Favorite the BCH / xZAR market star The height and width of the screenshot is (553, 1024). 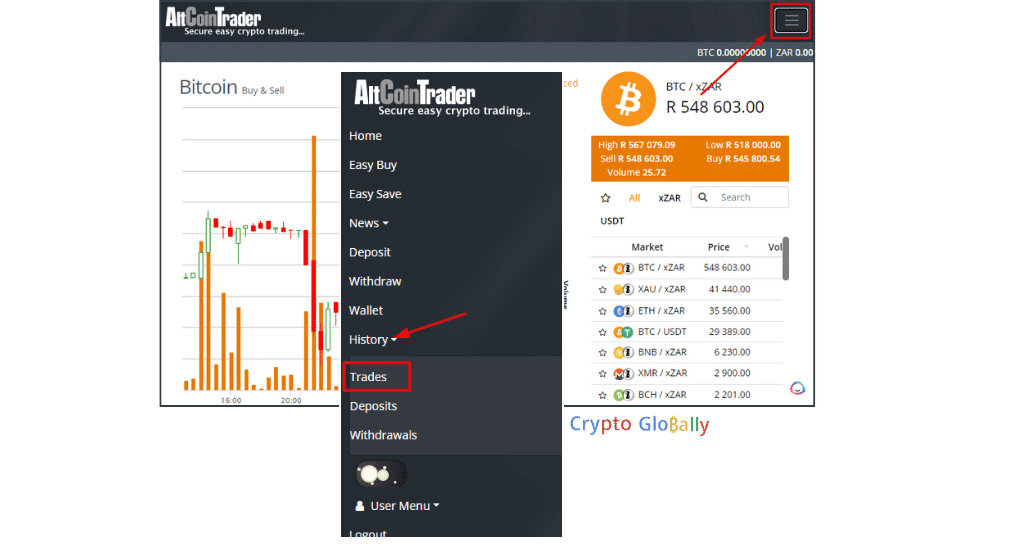(x=603, y=395)
